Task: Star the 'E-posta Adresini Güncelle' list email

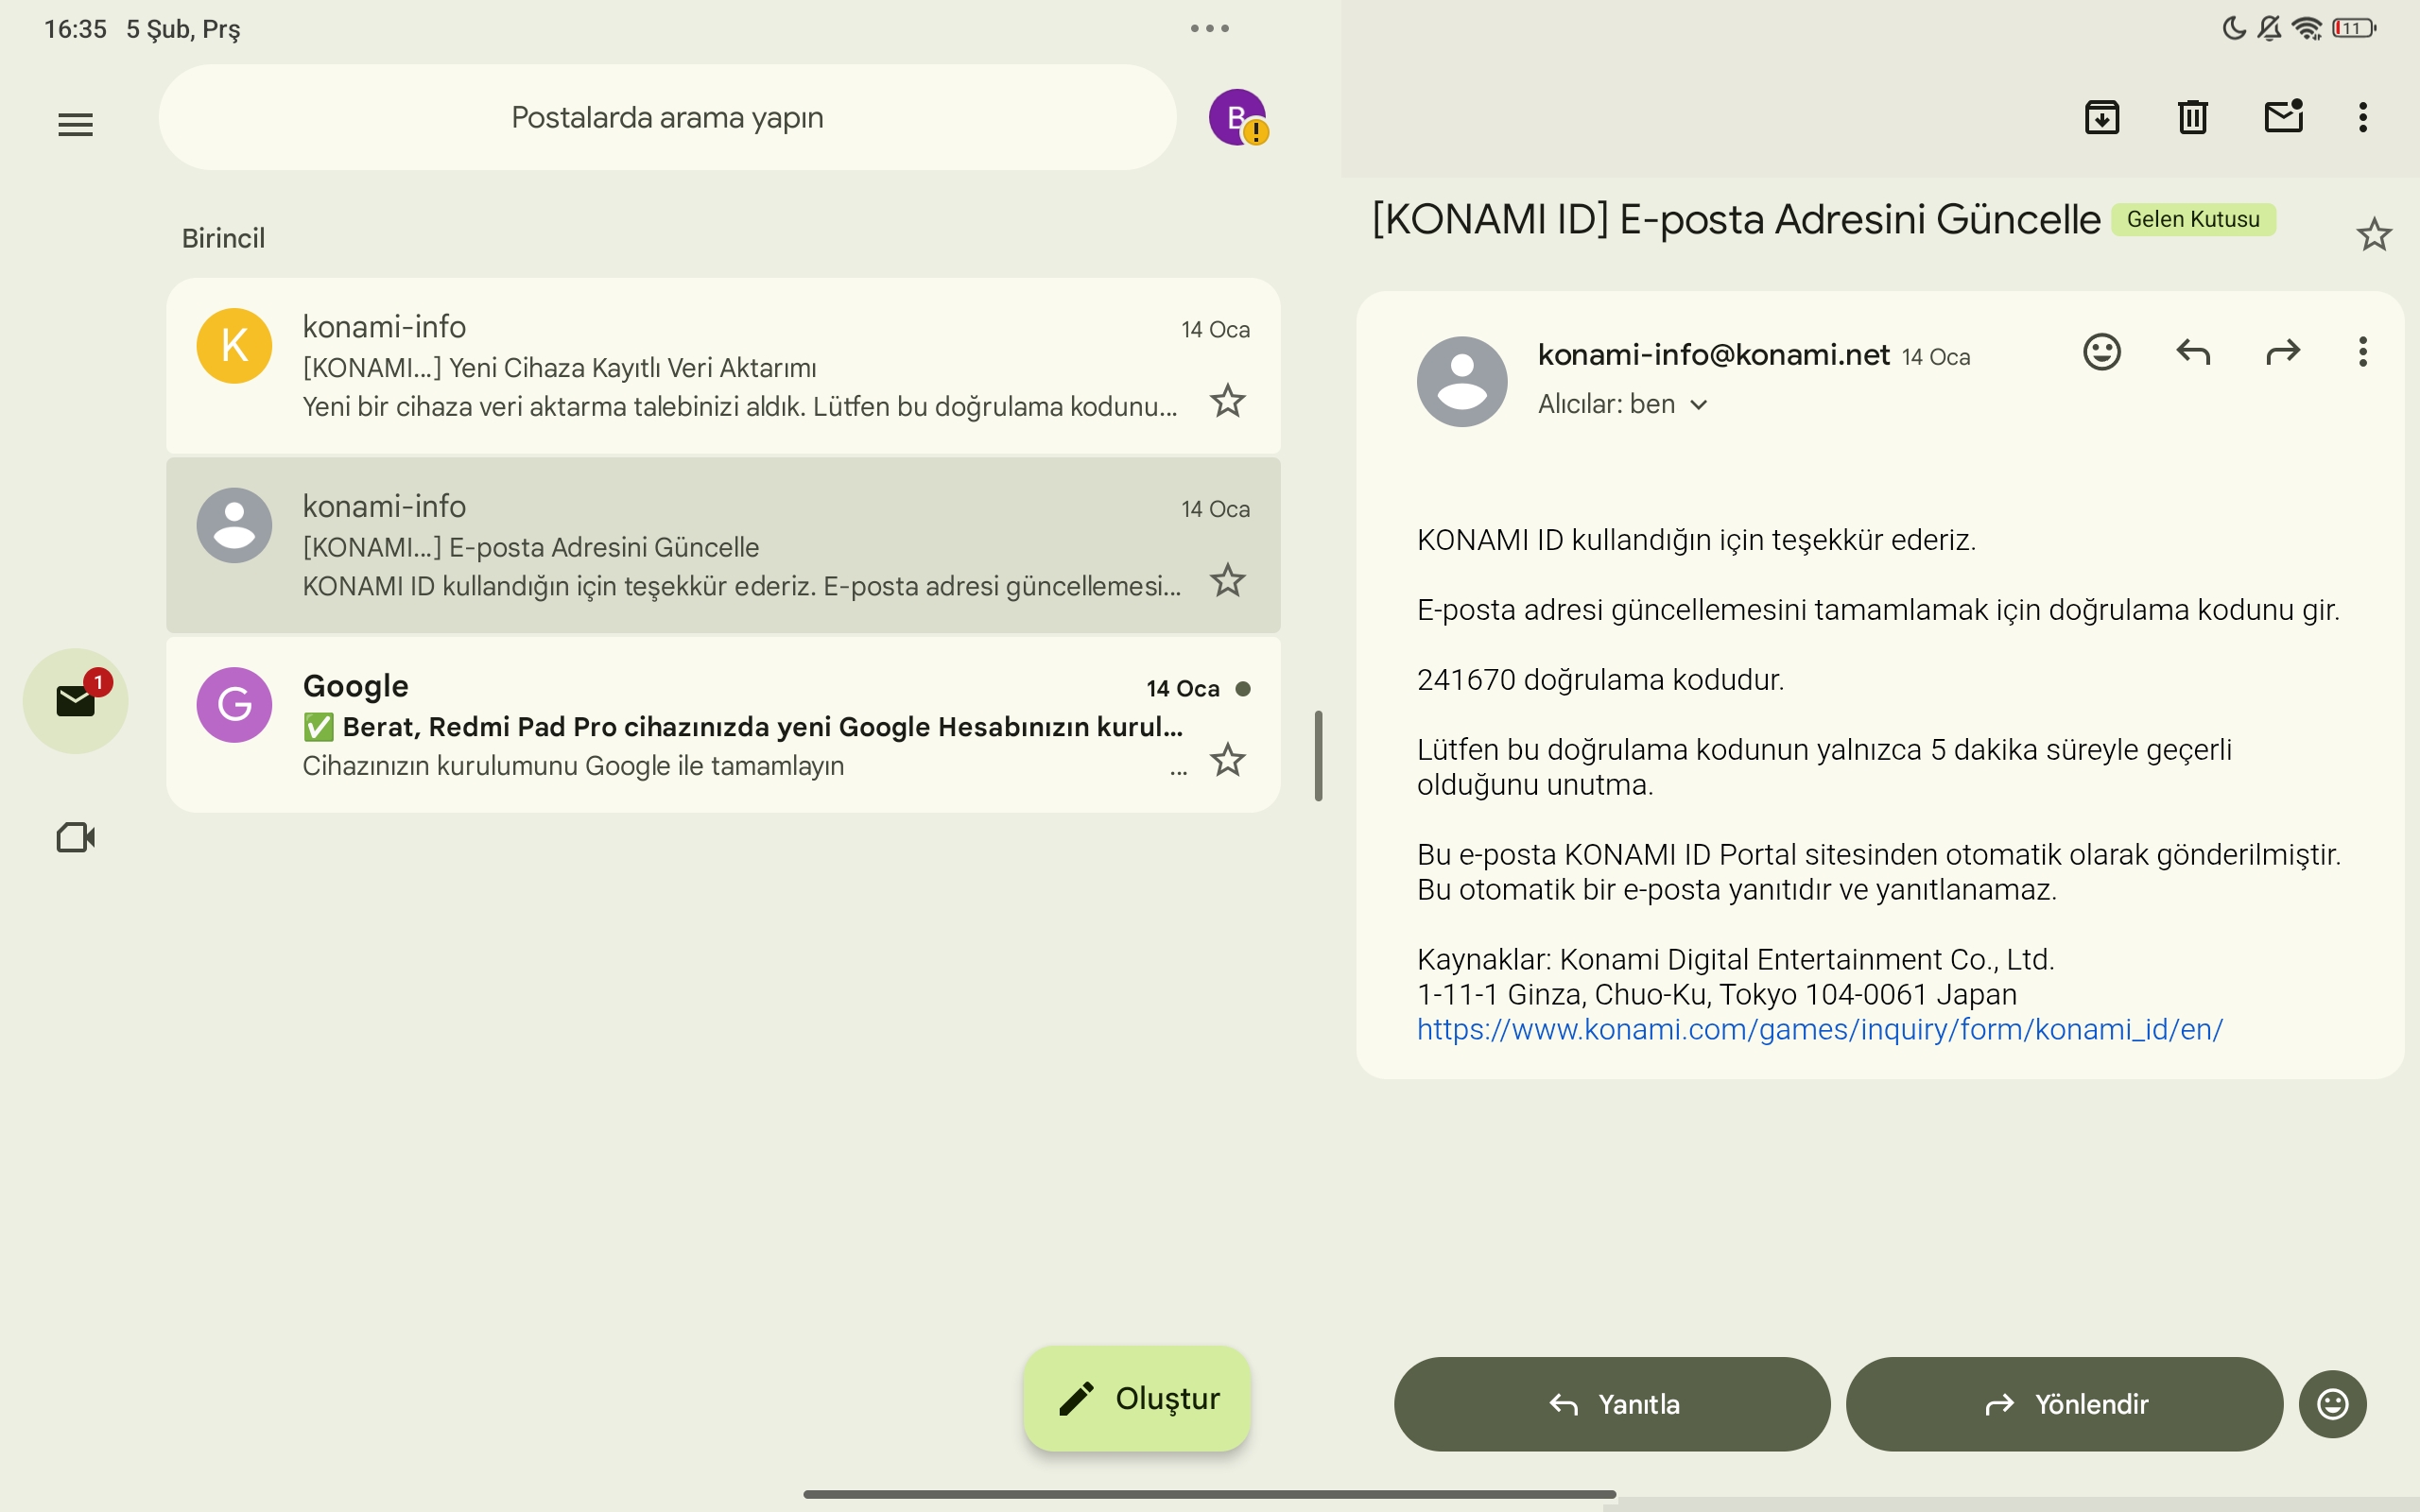Action: coord(1228,580)
